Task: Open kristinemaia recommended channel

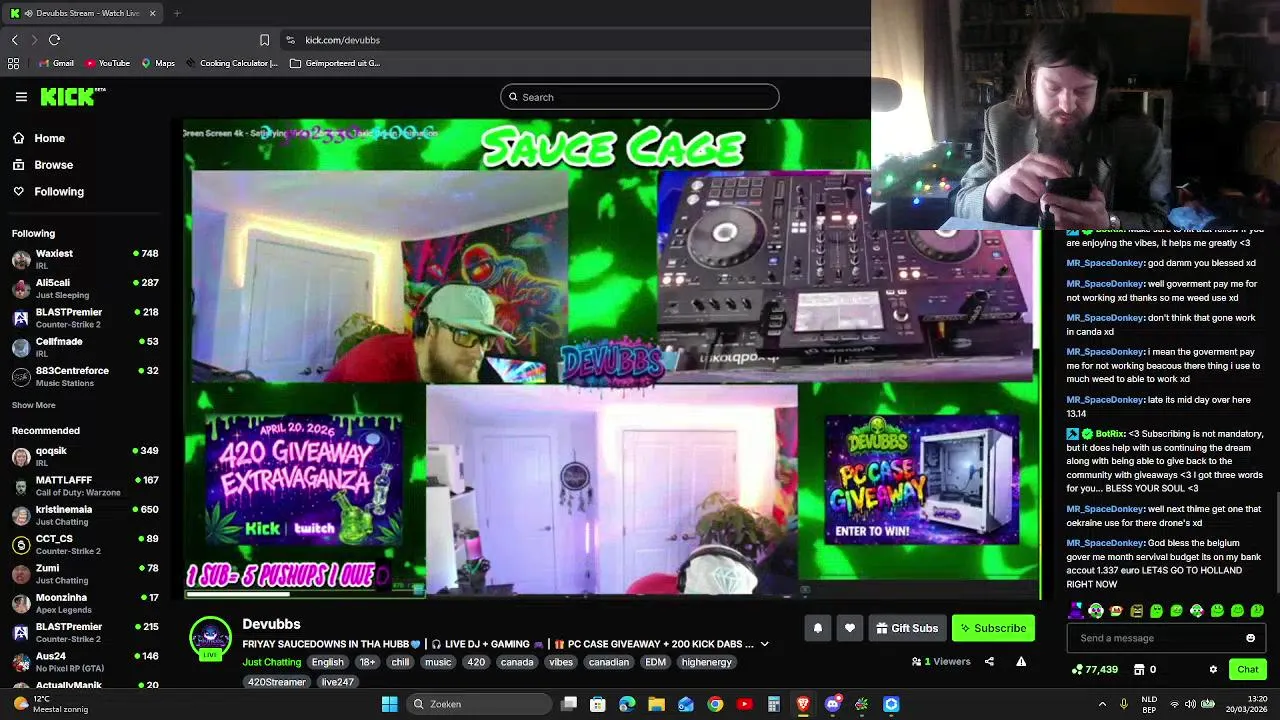Action: click(85, 515)
